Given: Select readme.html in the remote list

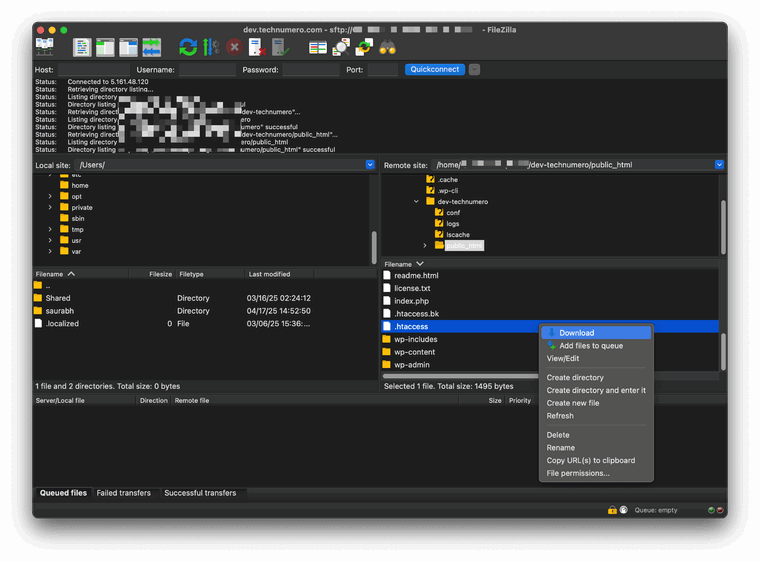Looking at the screenshot, I should click(416, 275).
